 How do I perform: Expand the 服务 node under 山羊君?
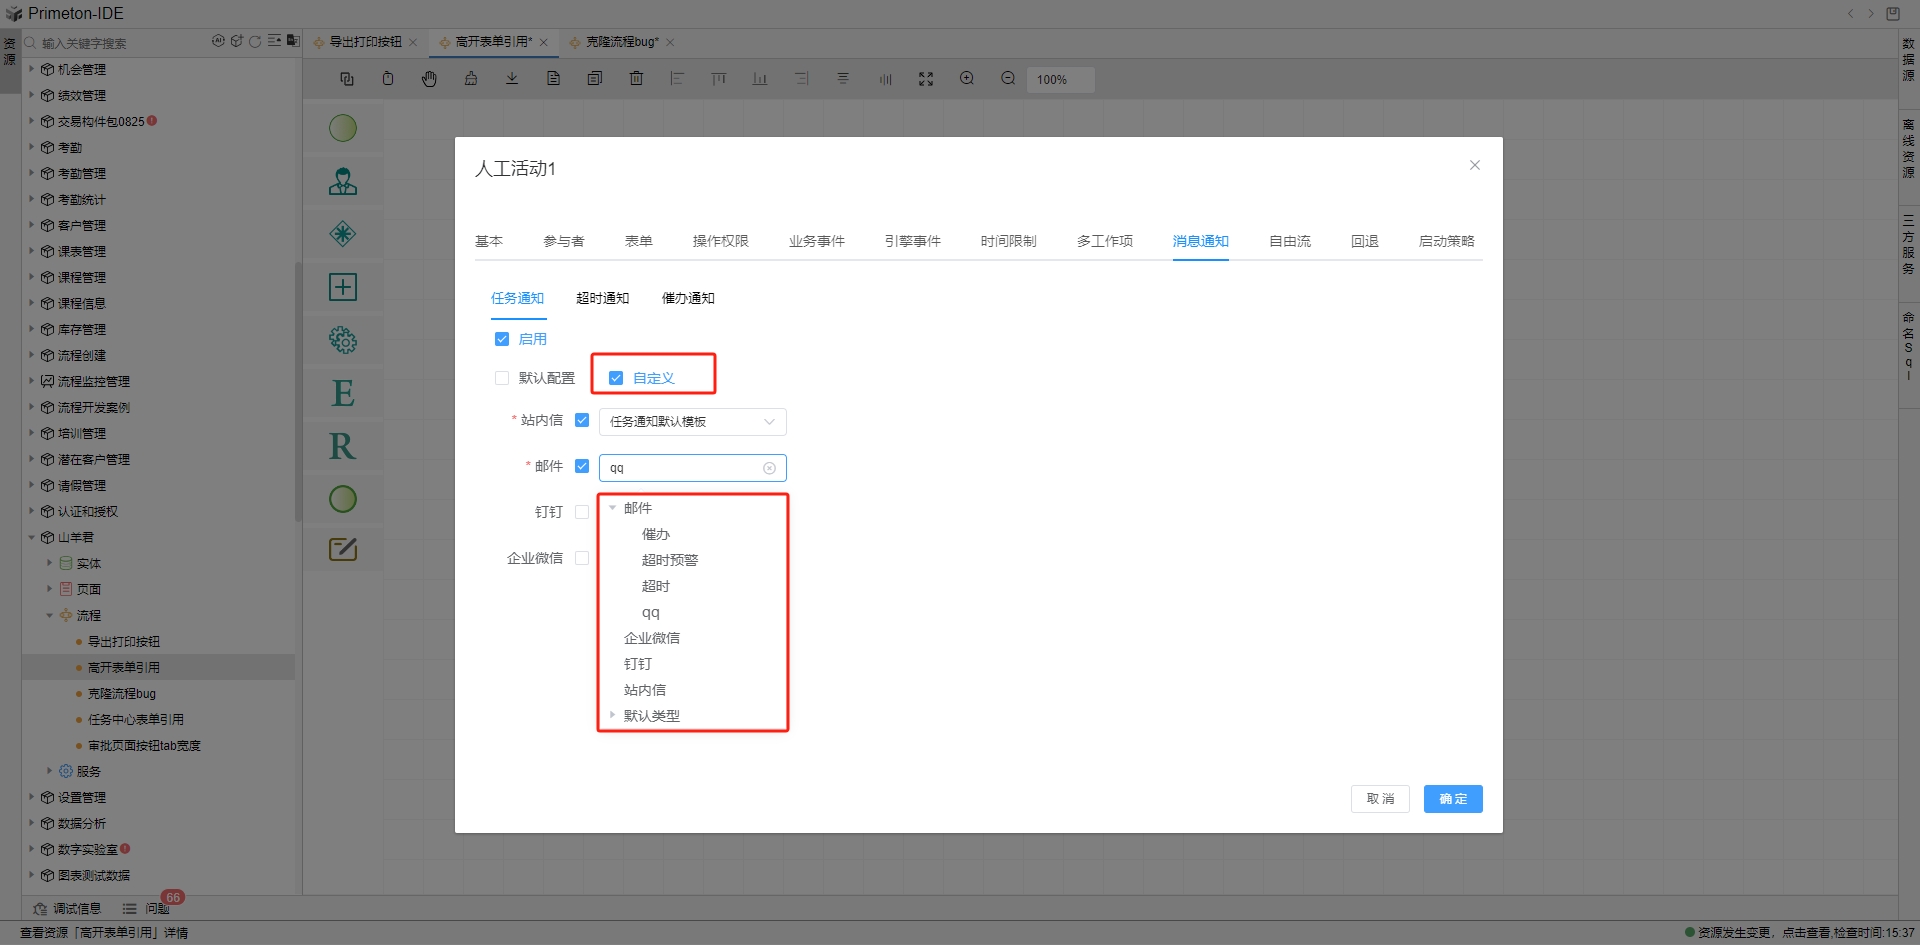[49, 771]
